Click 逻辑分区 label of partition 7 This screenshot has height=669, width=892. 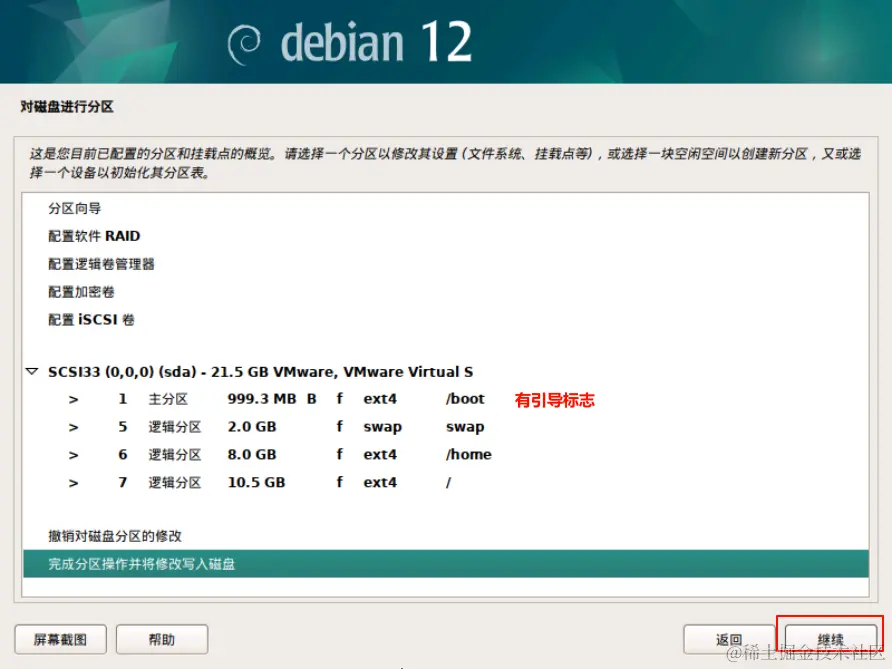pyautogui.click(x=175, y=482)
